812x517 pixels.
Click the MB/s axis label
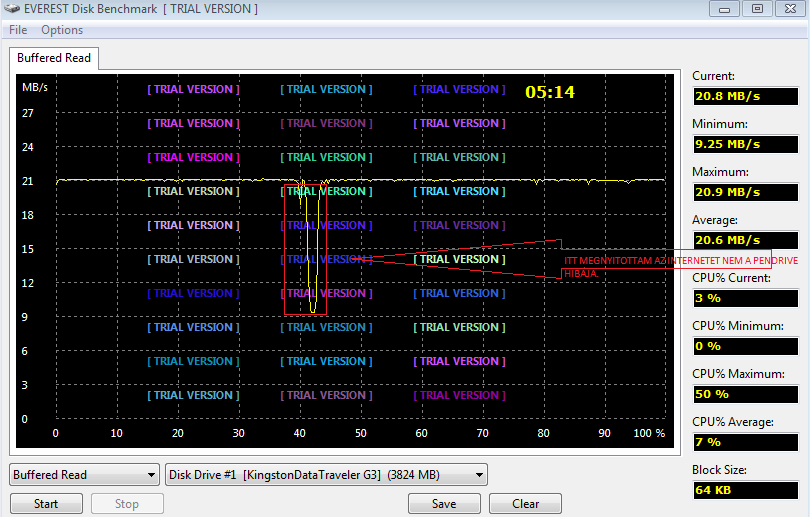35,88
